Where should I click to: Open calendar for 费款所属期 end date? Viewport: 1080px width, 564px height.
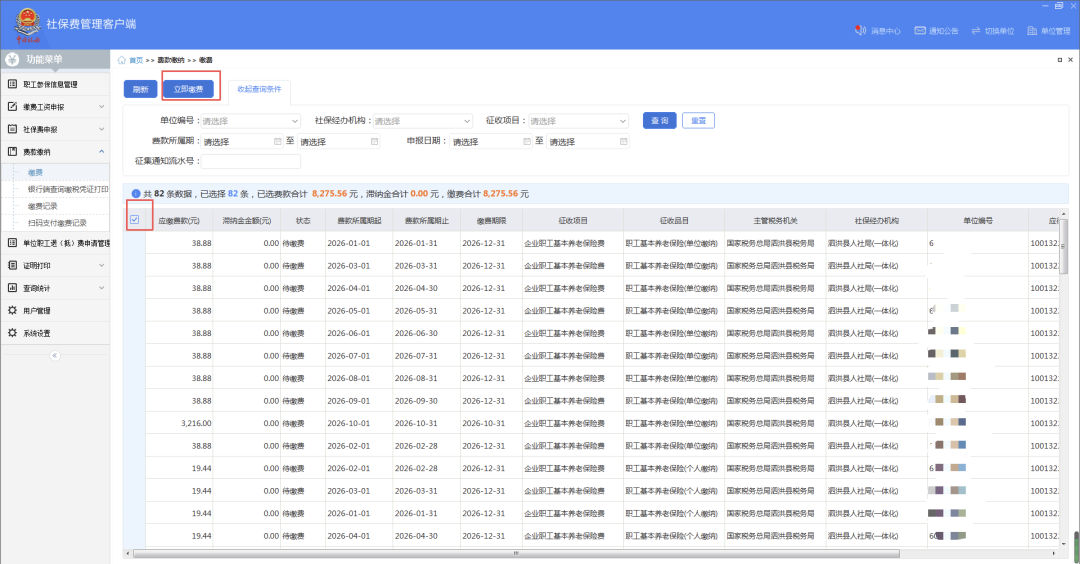[x=374, y=141]
